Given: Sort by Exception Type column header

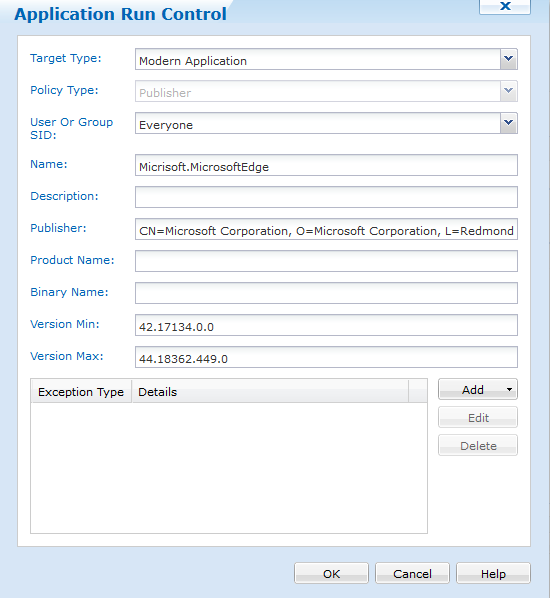Looking at the screenshot, I should (x=81, y=391).
